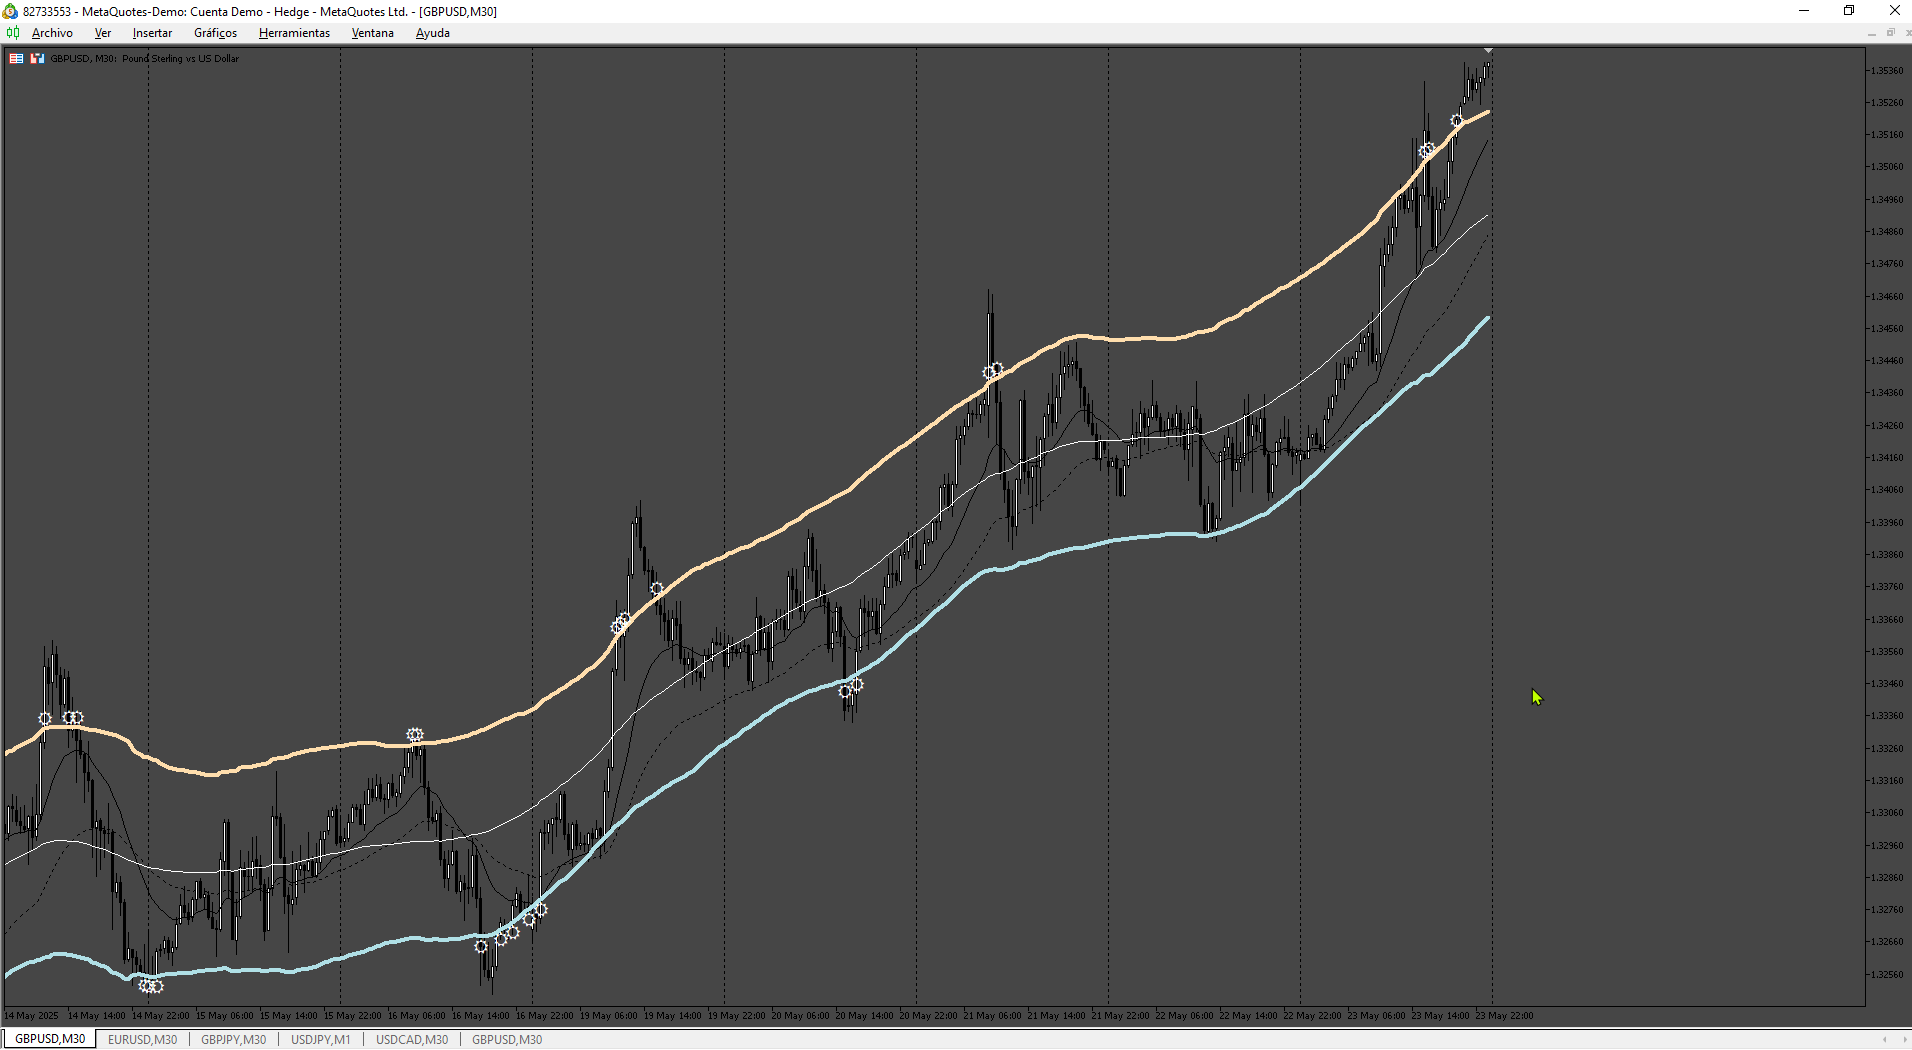
Task: Click the MetaTrader application icon in title bar
Action: pyautogui.click(x=10, y=11)
